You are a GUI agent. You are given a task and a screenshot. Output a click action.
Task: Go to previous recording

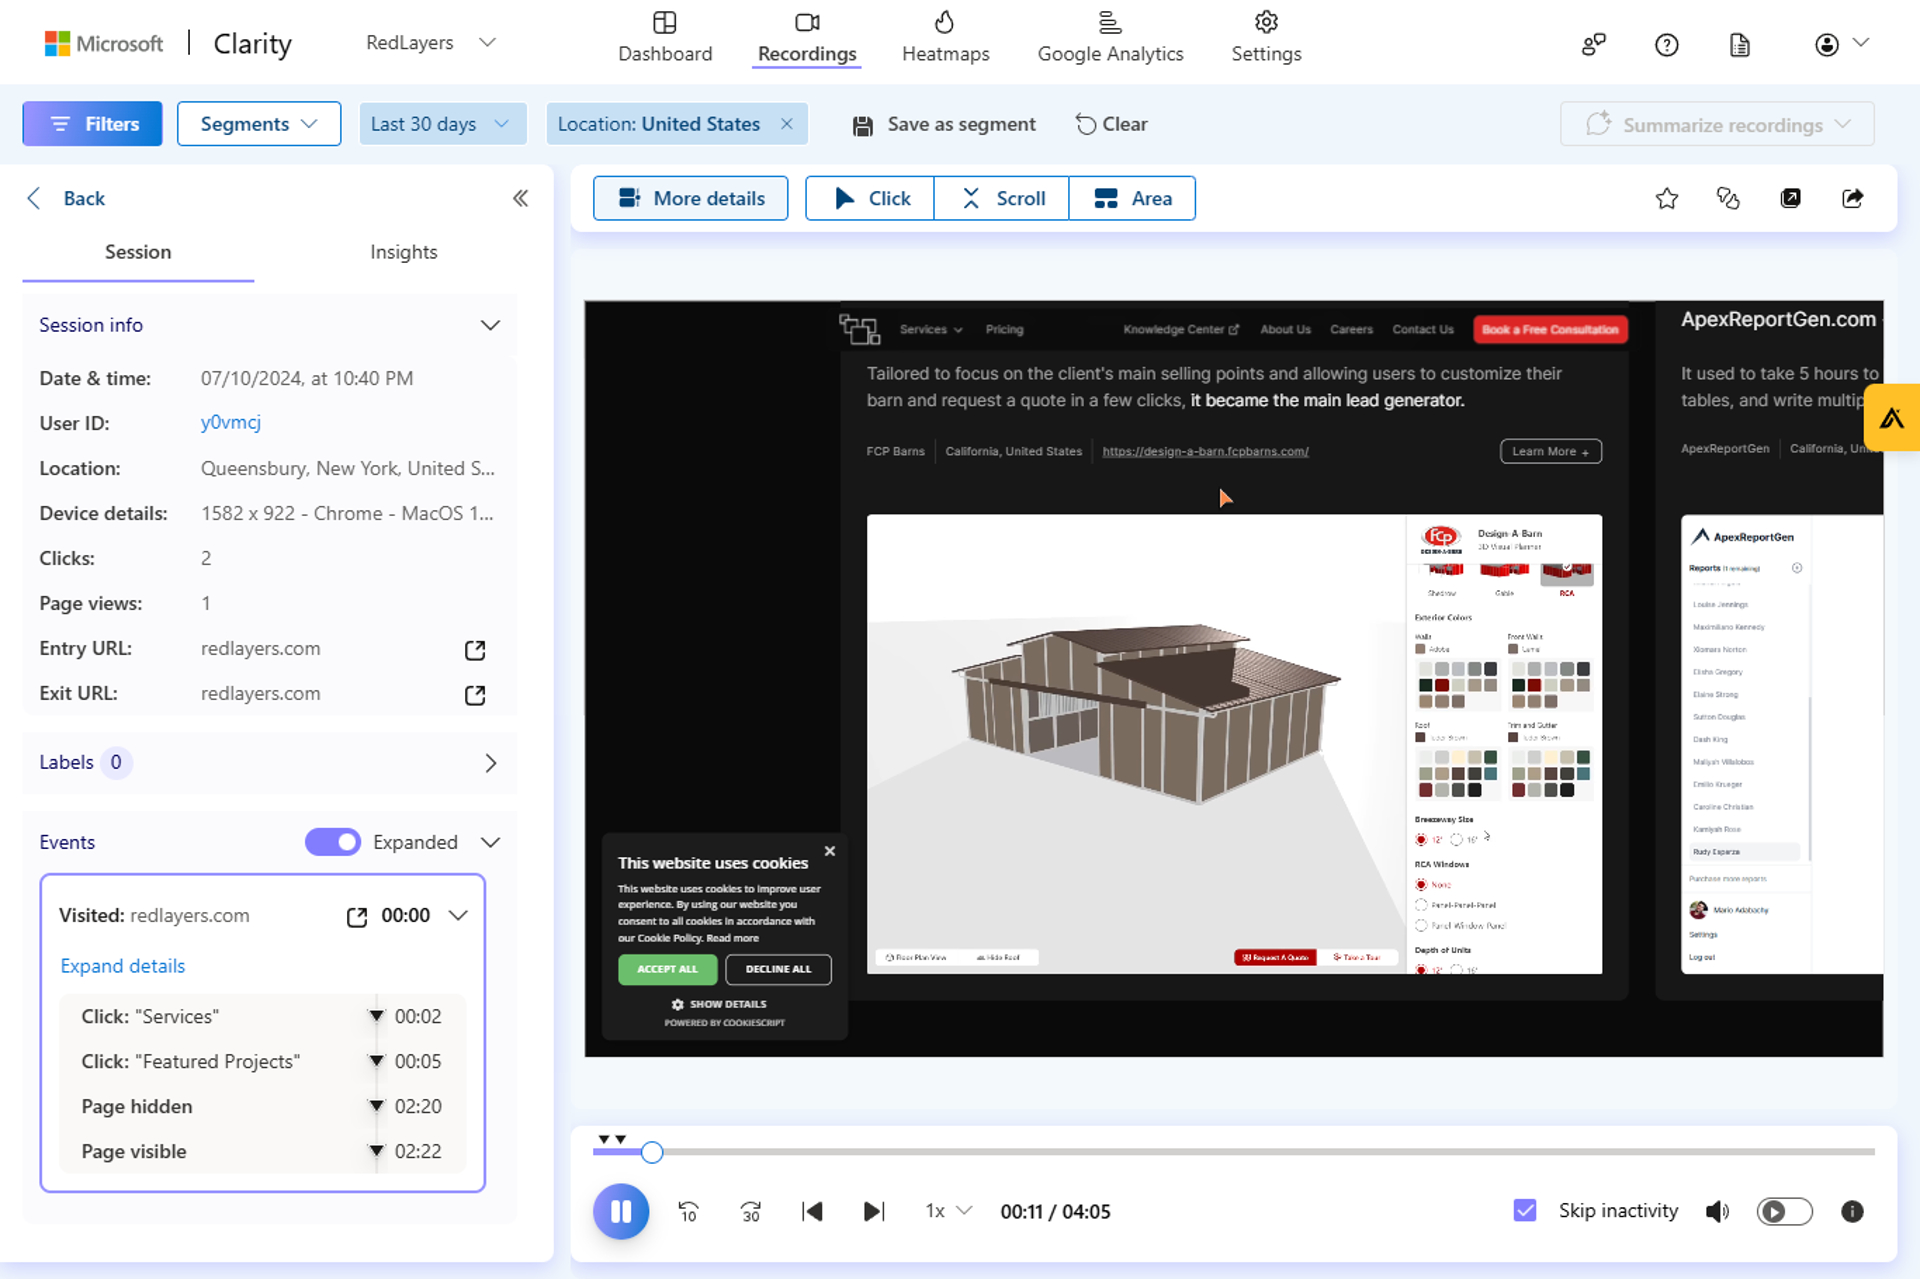812,1211
